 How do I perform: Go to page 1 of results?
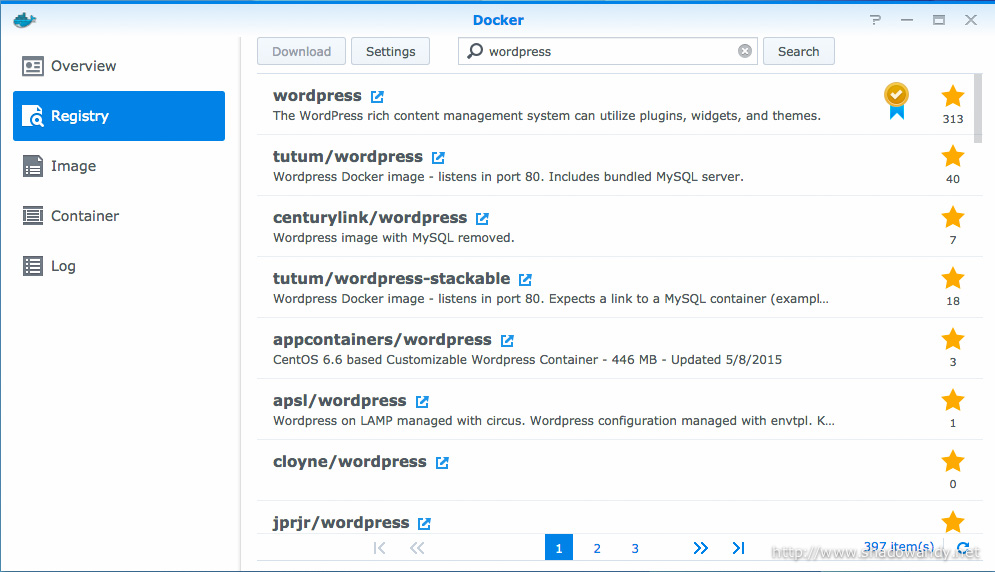tap(558, 548)
